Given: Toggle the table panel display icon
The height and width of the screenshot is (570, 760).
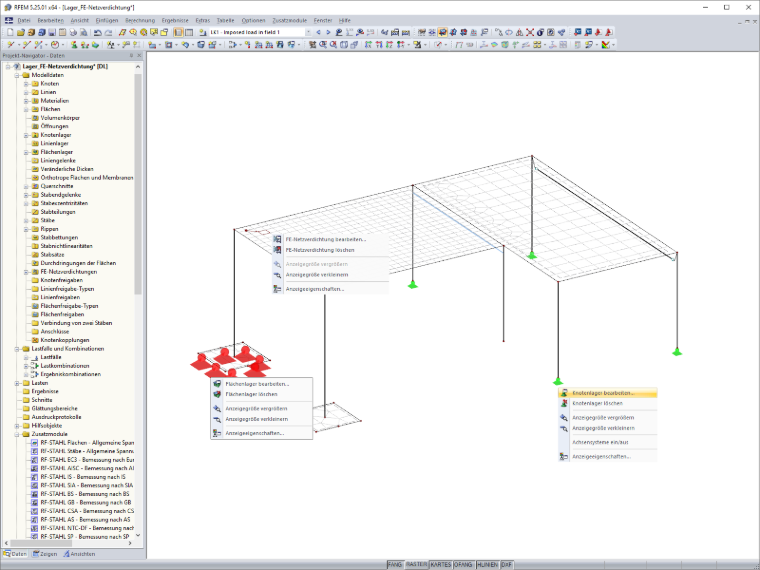Looking at the screenshot, I should tap(189, 32).
